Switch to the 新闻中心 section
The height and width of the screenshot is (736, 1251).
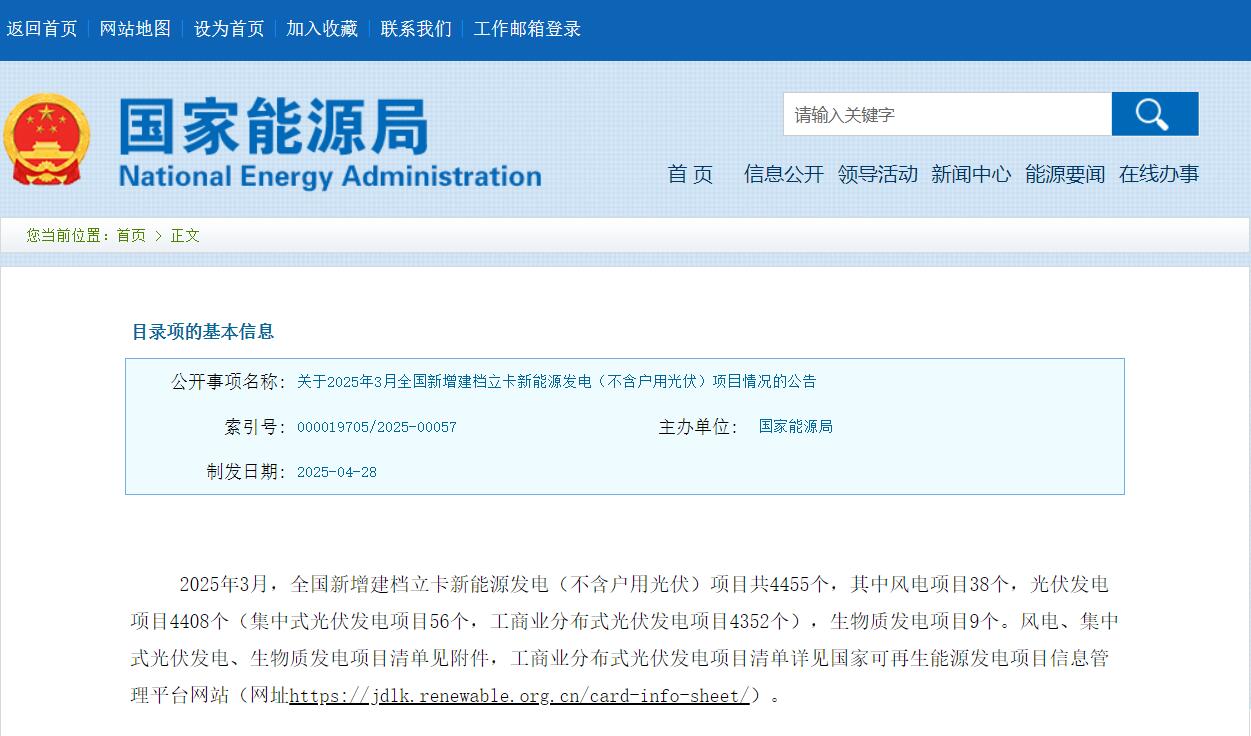tap(971, 174)
